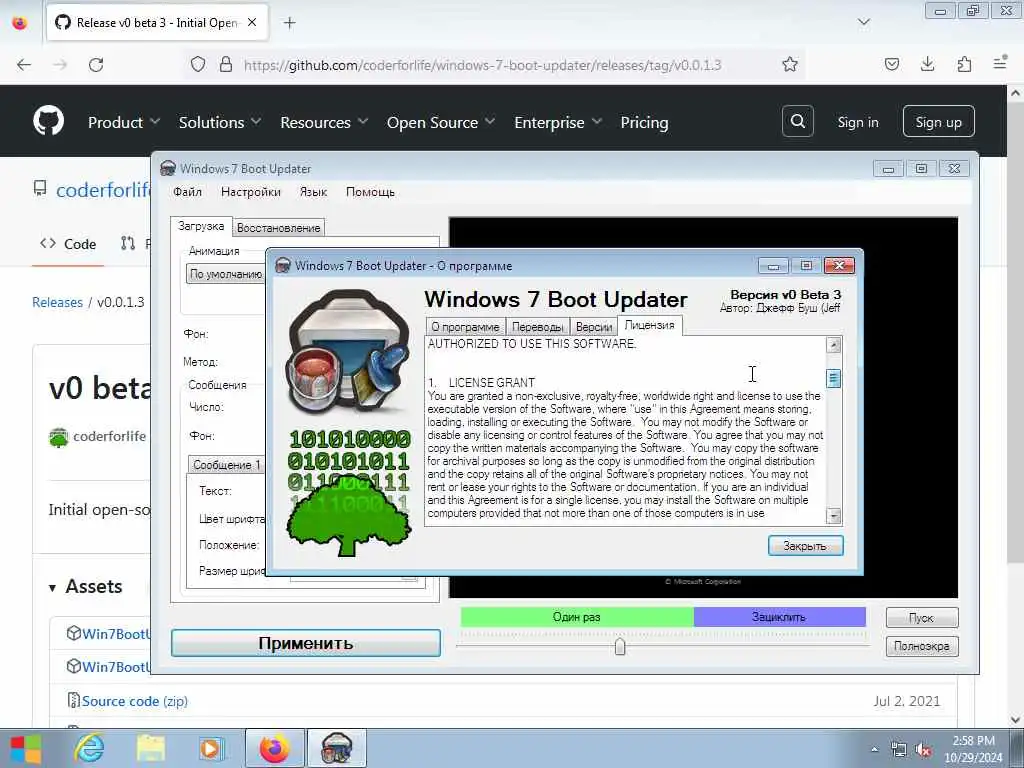
Task: Open Настройки menu
Action: click(x=251, y=191)
